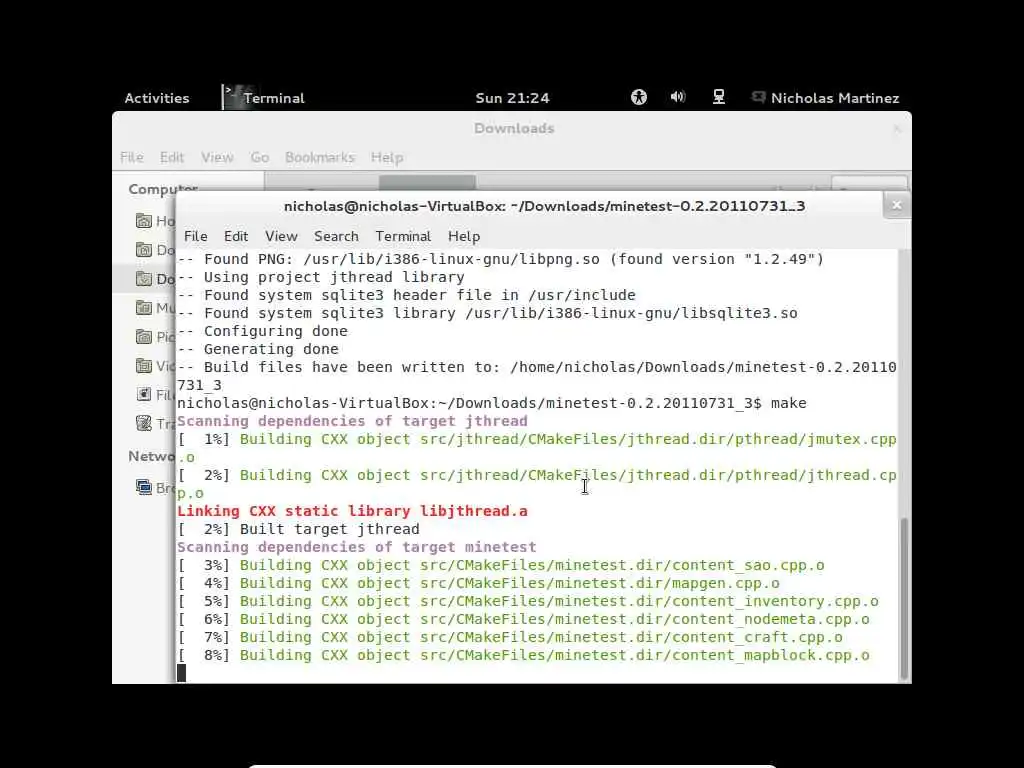Image resolution: width=1024 pixels, height=768 pixels.
Task: Click the terminal title bar text
Action: tap(544, 206)
